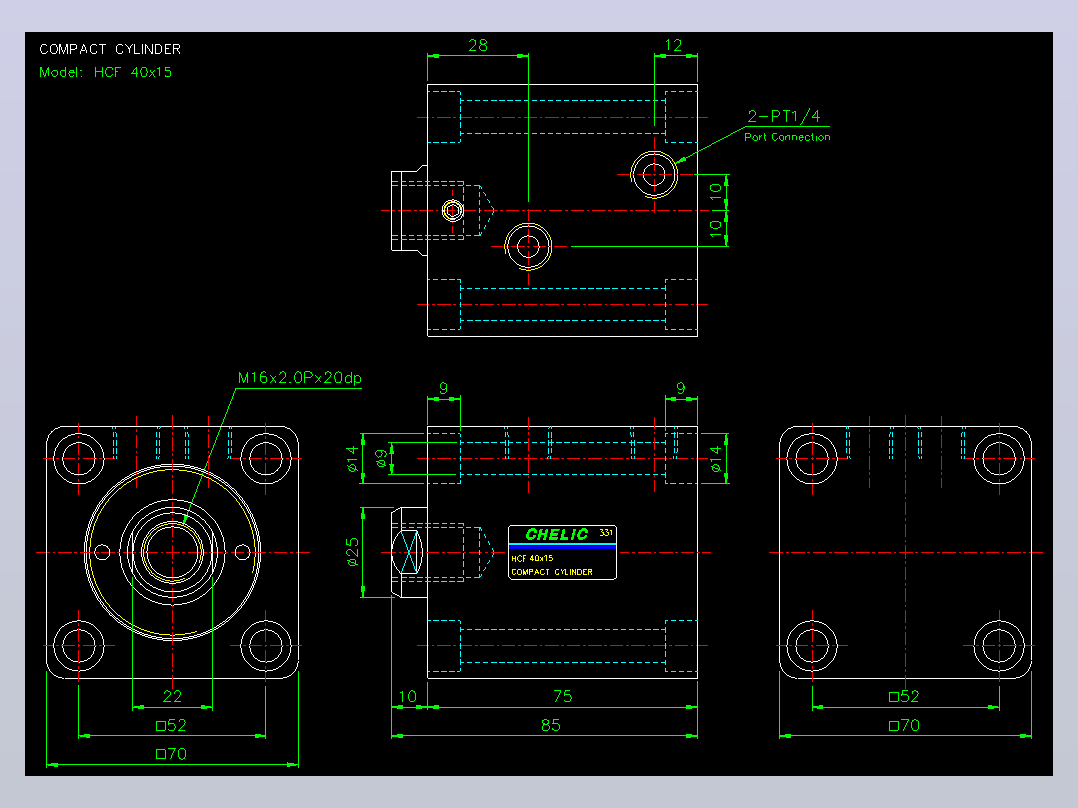Screen dimensions: 1078x808
Task: Select the white "COMPACT CYLINDER" drawing title
Action: (x=110, y=50)
